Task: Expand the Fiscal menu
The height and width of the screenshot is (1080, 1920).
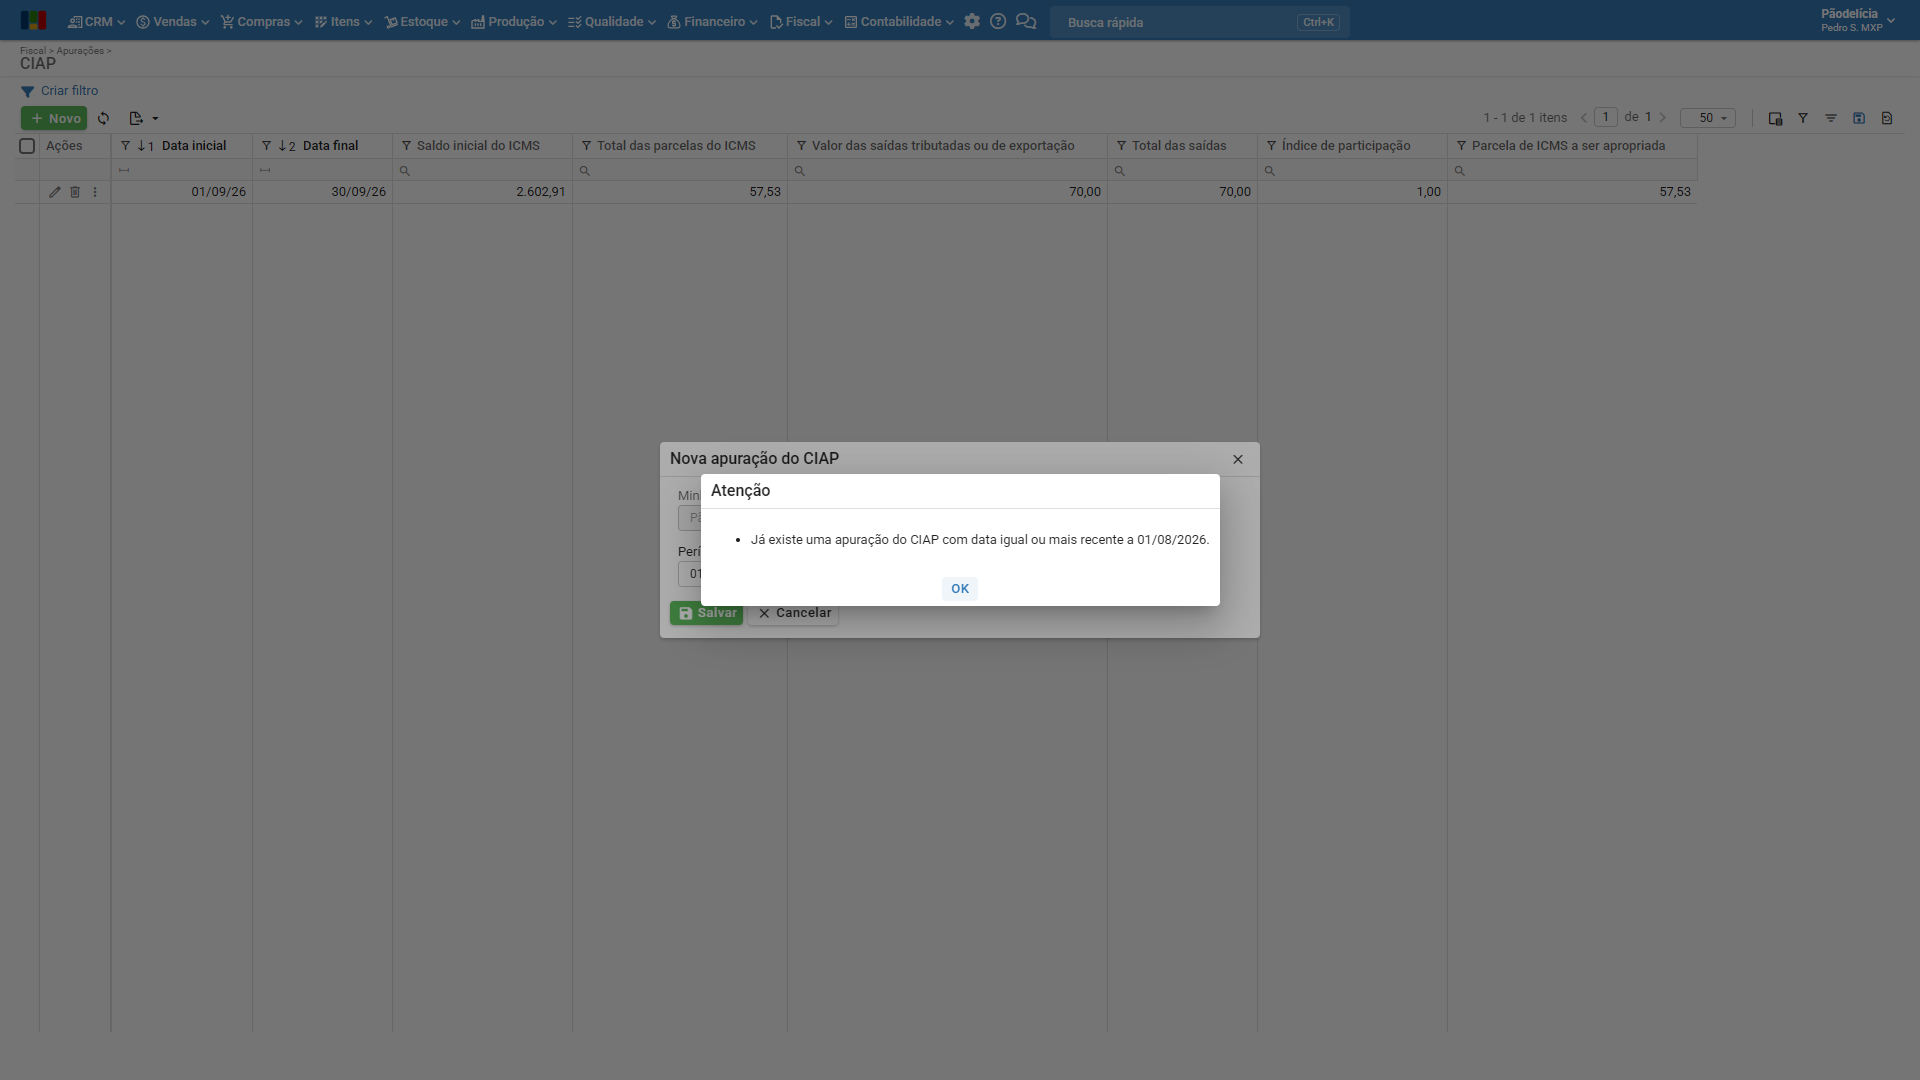Action: coord(801,22)
